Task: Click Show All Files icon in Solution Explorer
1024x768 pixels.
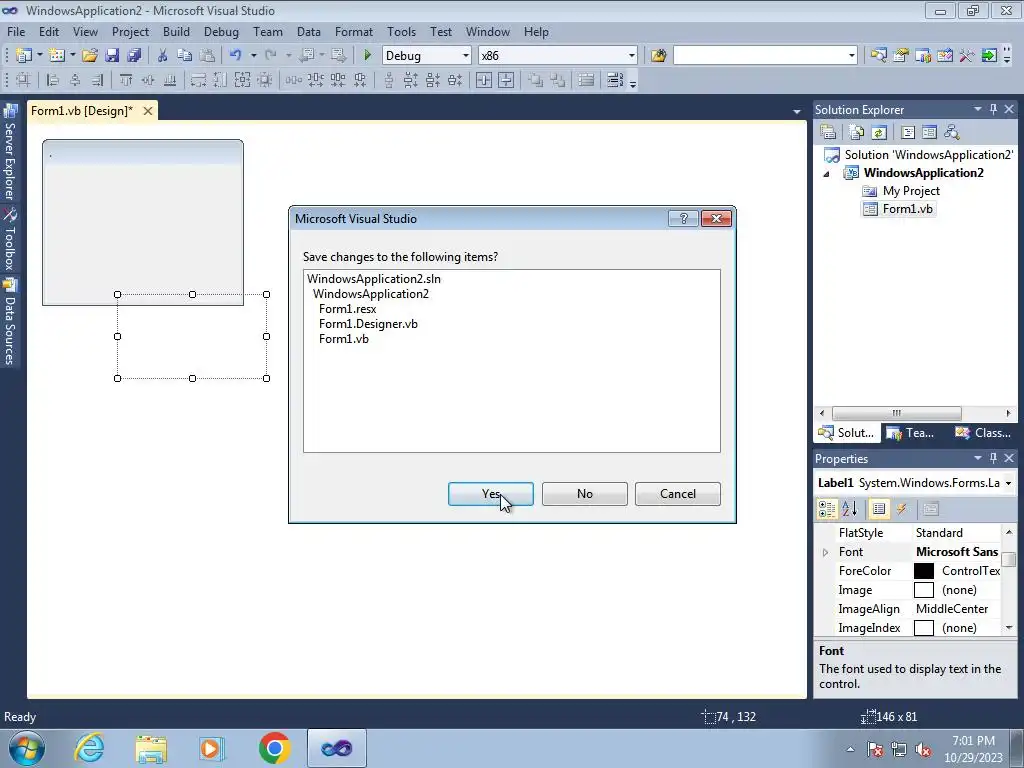Action: (857, 133)
